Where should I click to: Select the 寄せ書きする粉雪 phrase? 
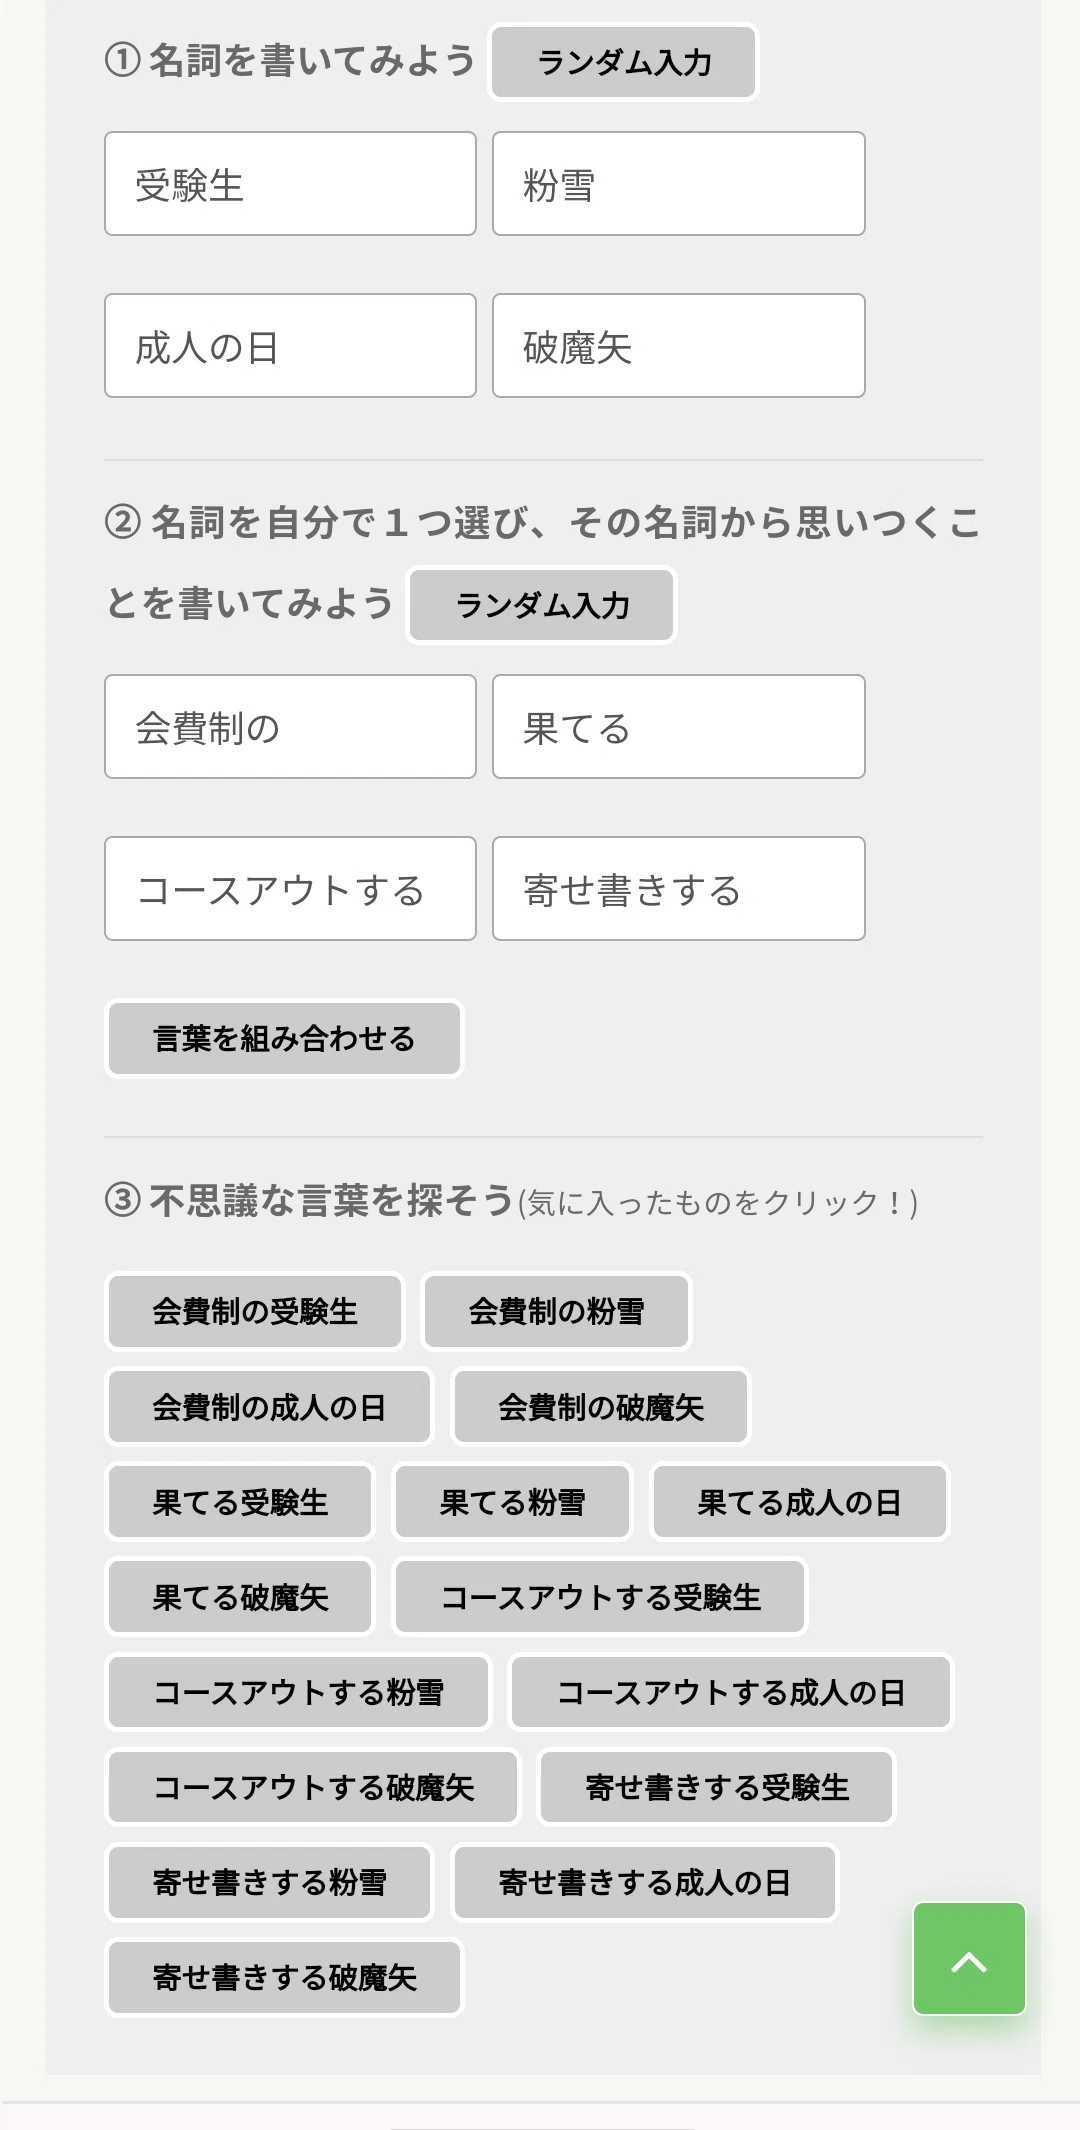(x=269, y=1882)
